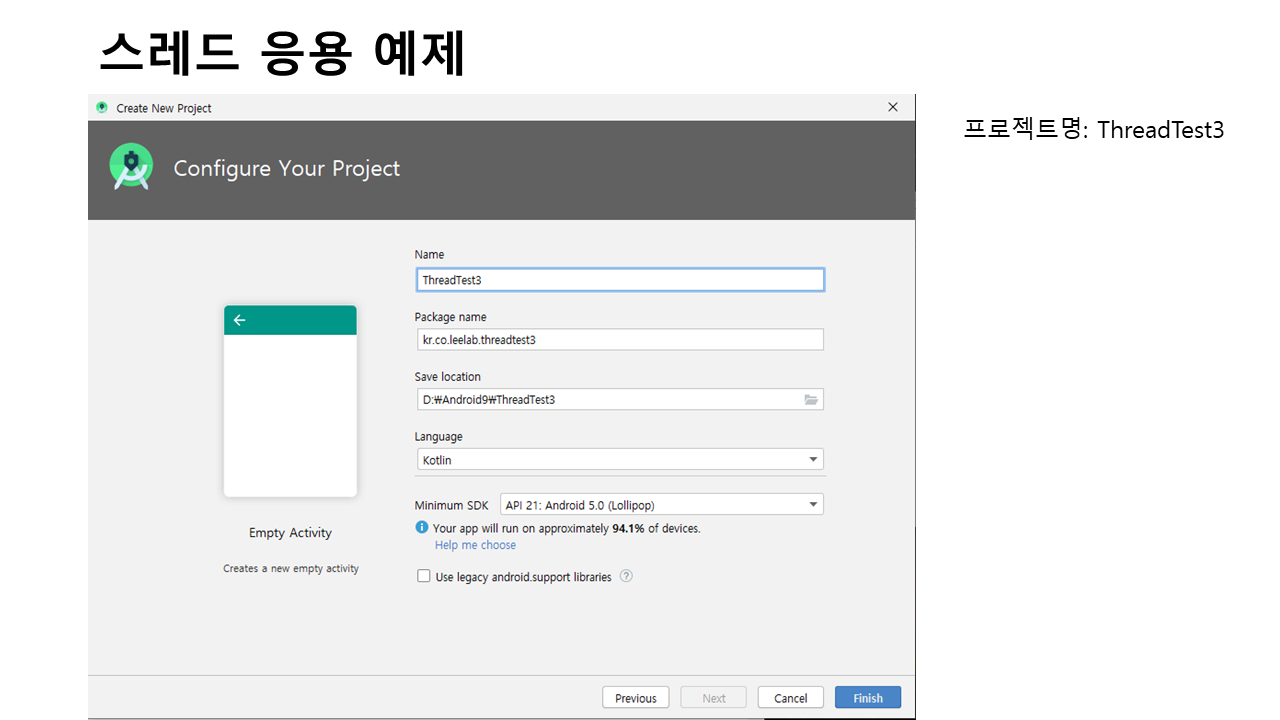Expand the Minimum SDK dropdown
Image resolution: width=1280 pixels, height=720 pixels.
661,505
